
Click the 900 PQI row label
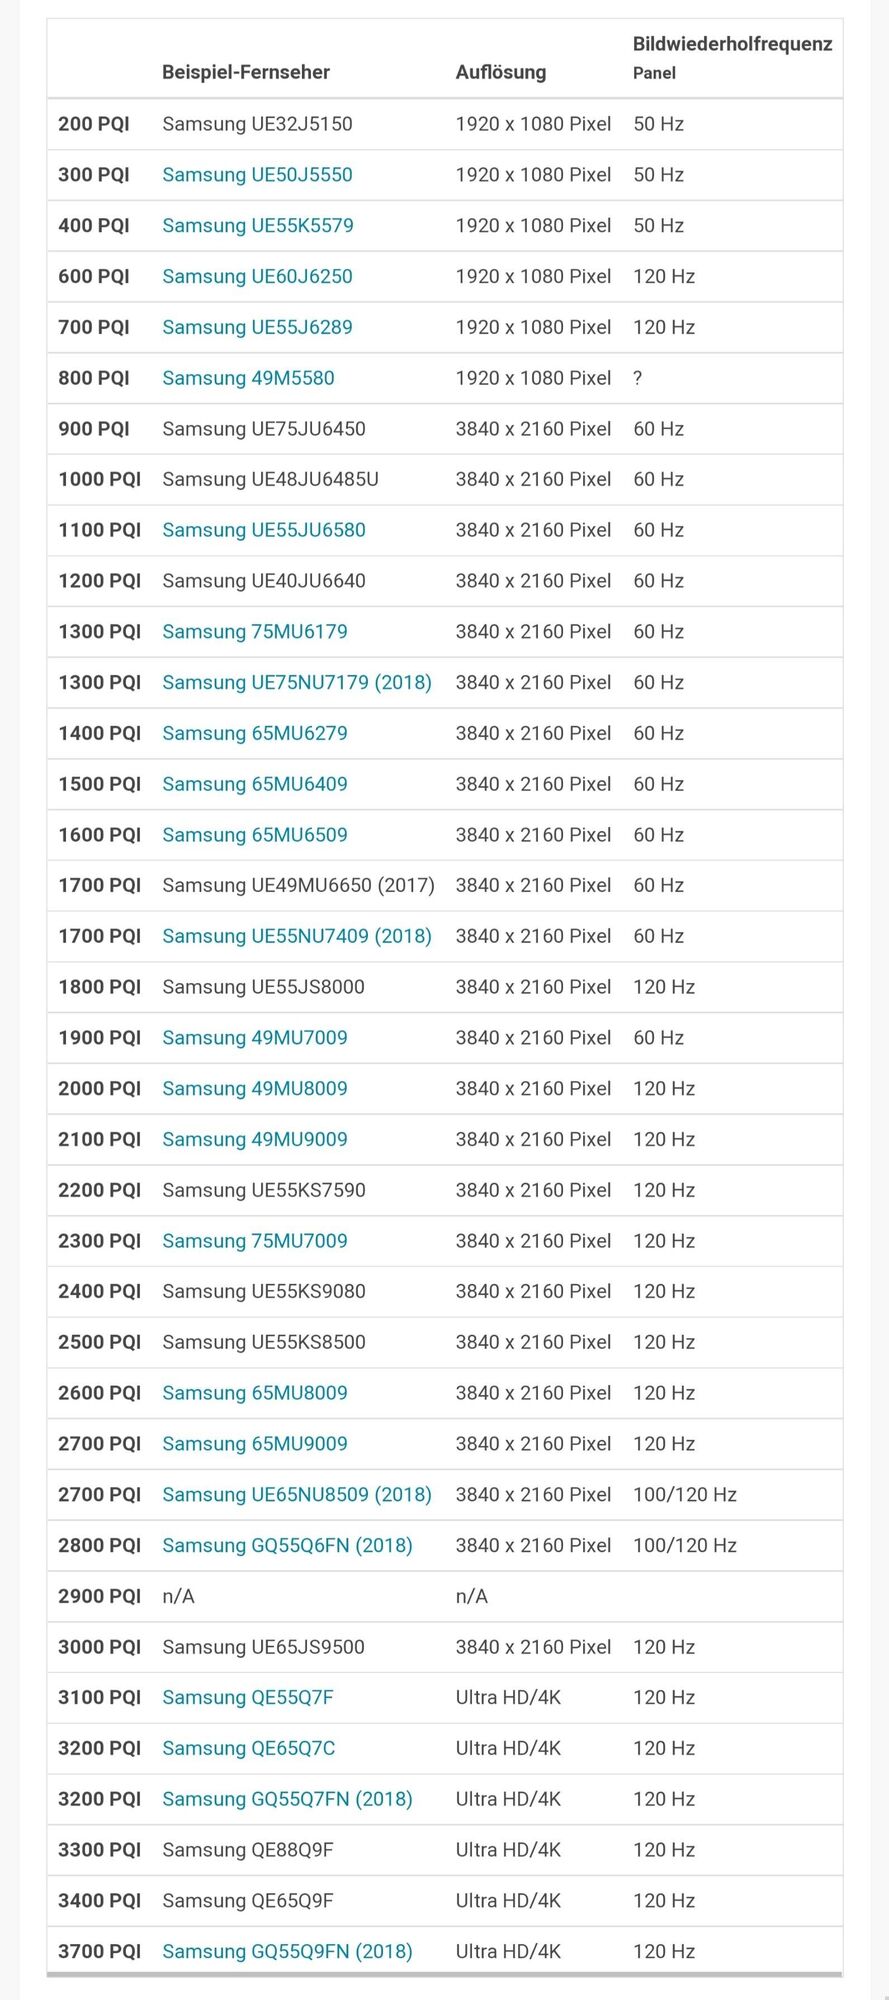pos(94,429)
